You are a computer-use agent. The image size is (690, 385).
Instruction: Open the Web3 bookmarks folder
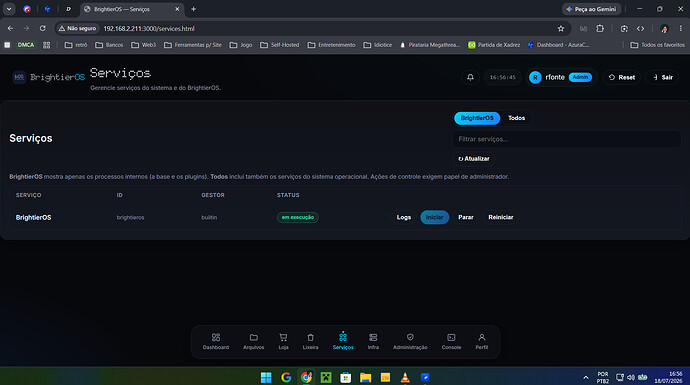143,45
